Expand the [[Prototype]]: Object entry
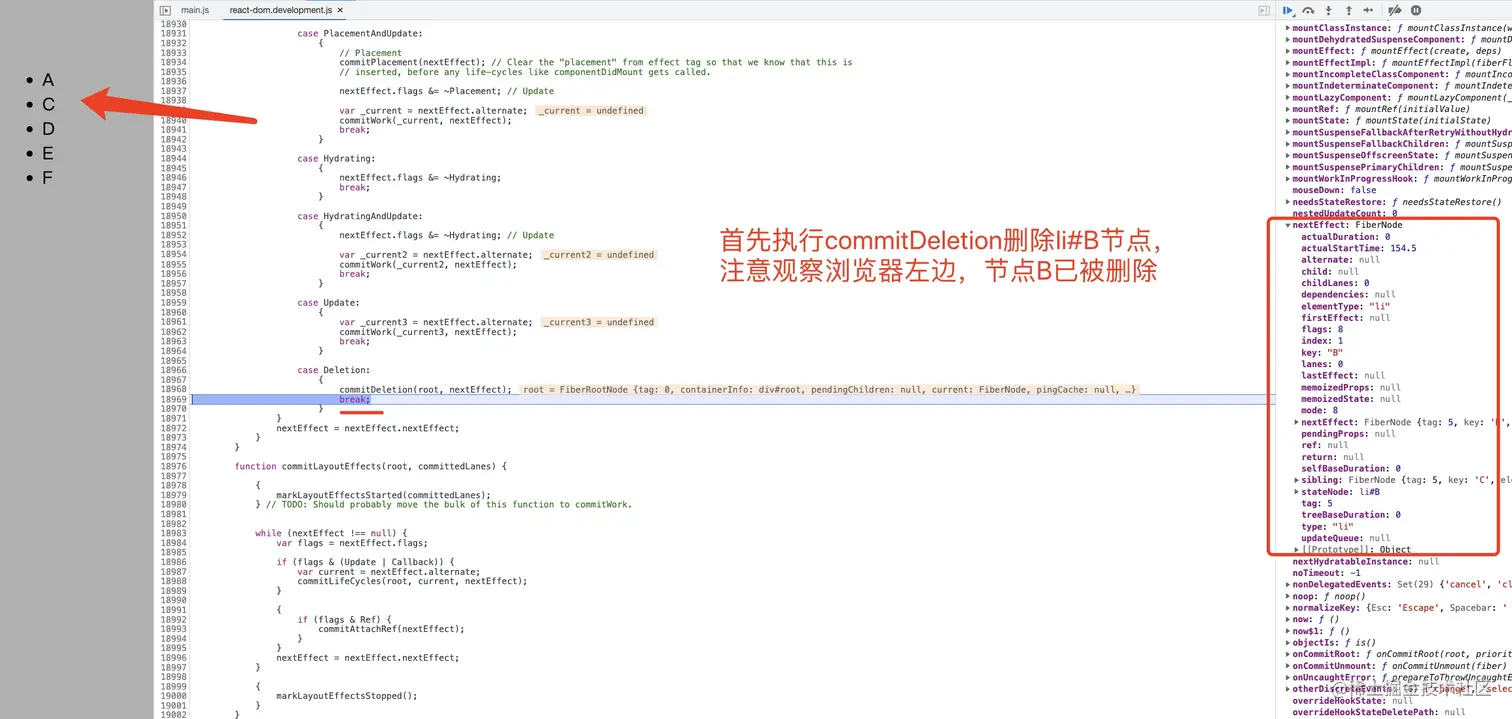The width and height of the screenshot is (1512, 719). click(x=1297, y=550)
